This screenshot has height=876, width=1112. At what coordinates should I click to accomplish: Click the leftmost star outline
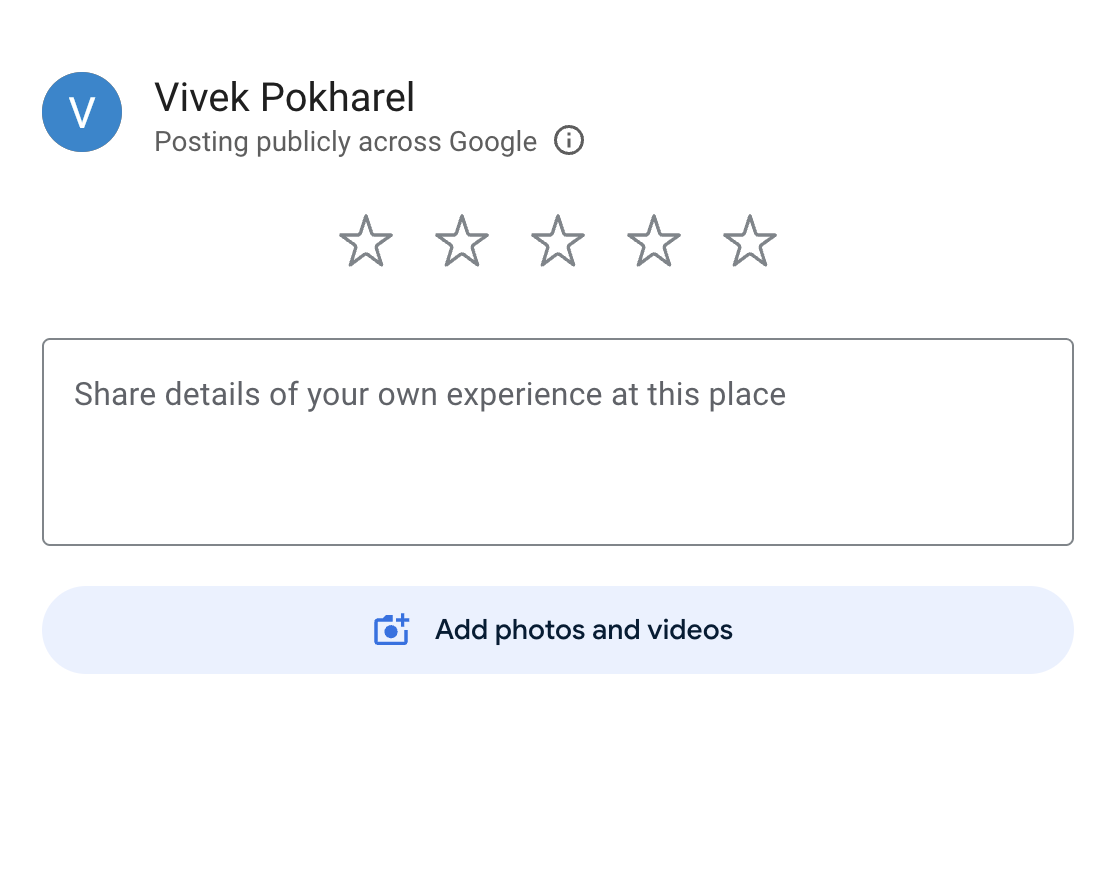[x=366, y=242]
